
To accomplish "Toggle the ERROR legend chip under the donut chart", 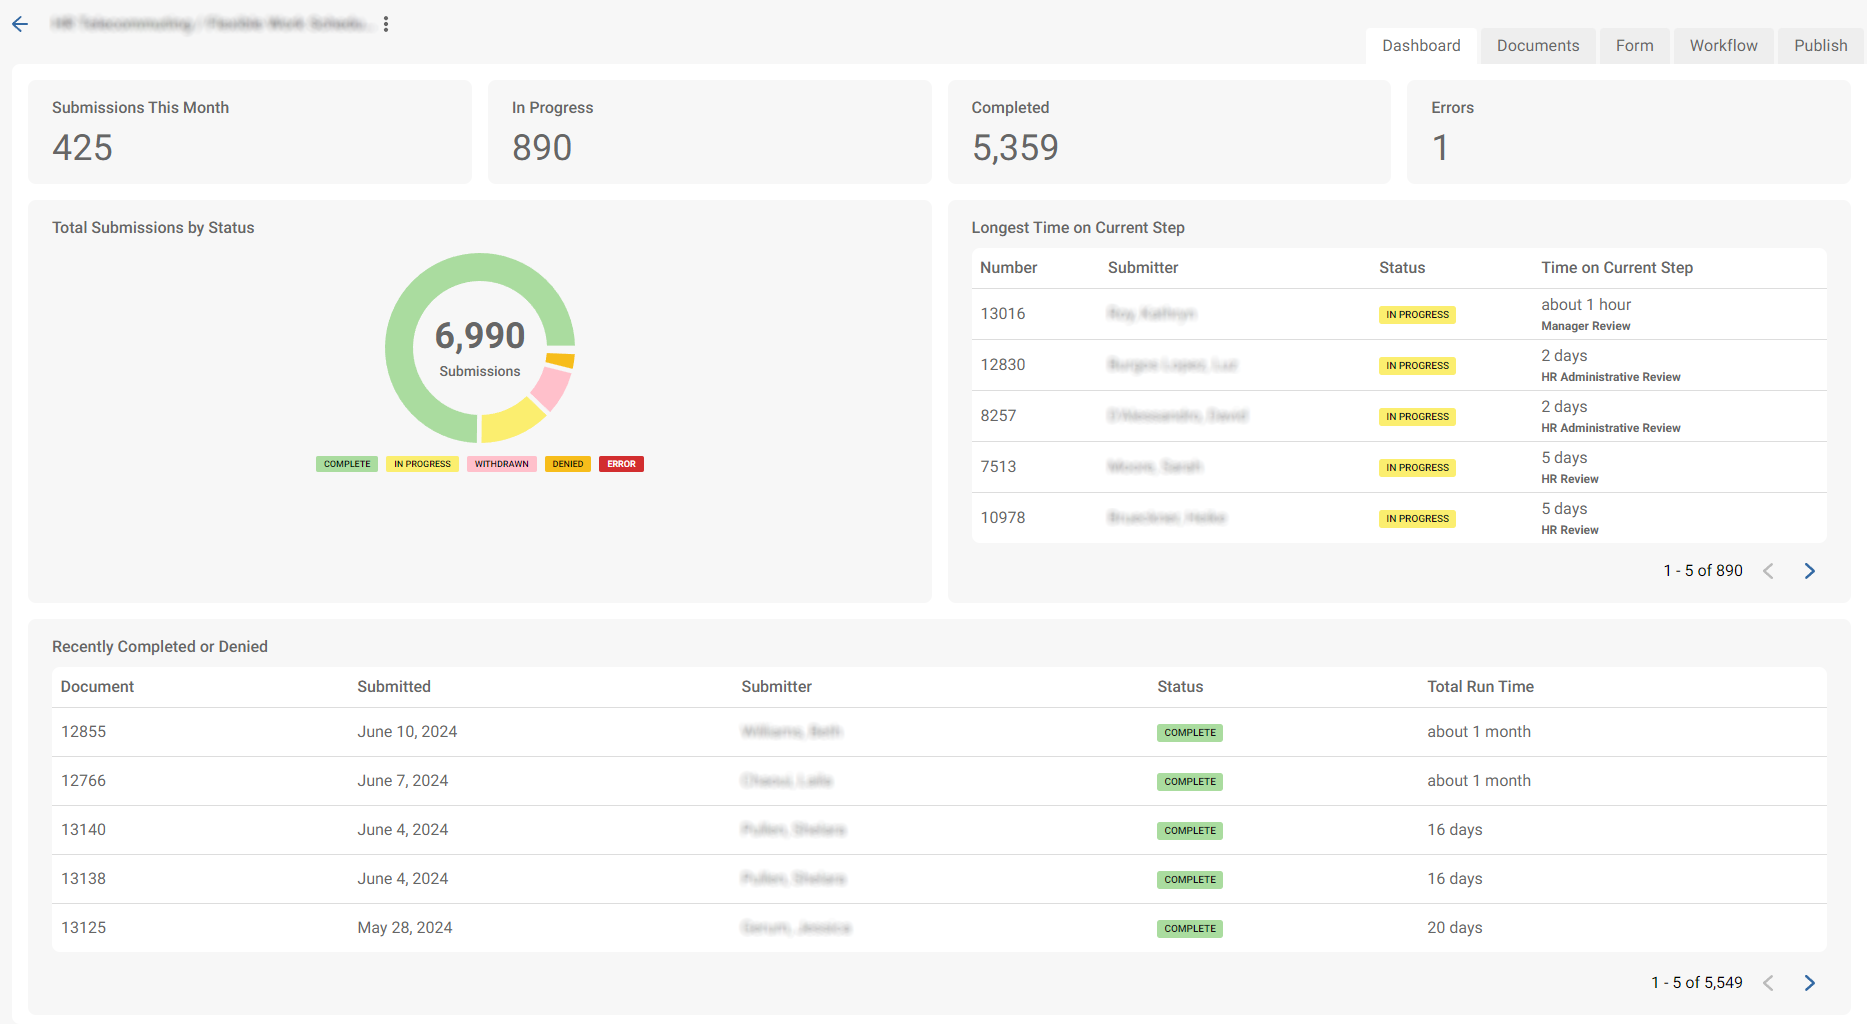I will 621,463.
